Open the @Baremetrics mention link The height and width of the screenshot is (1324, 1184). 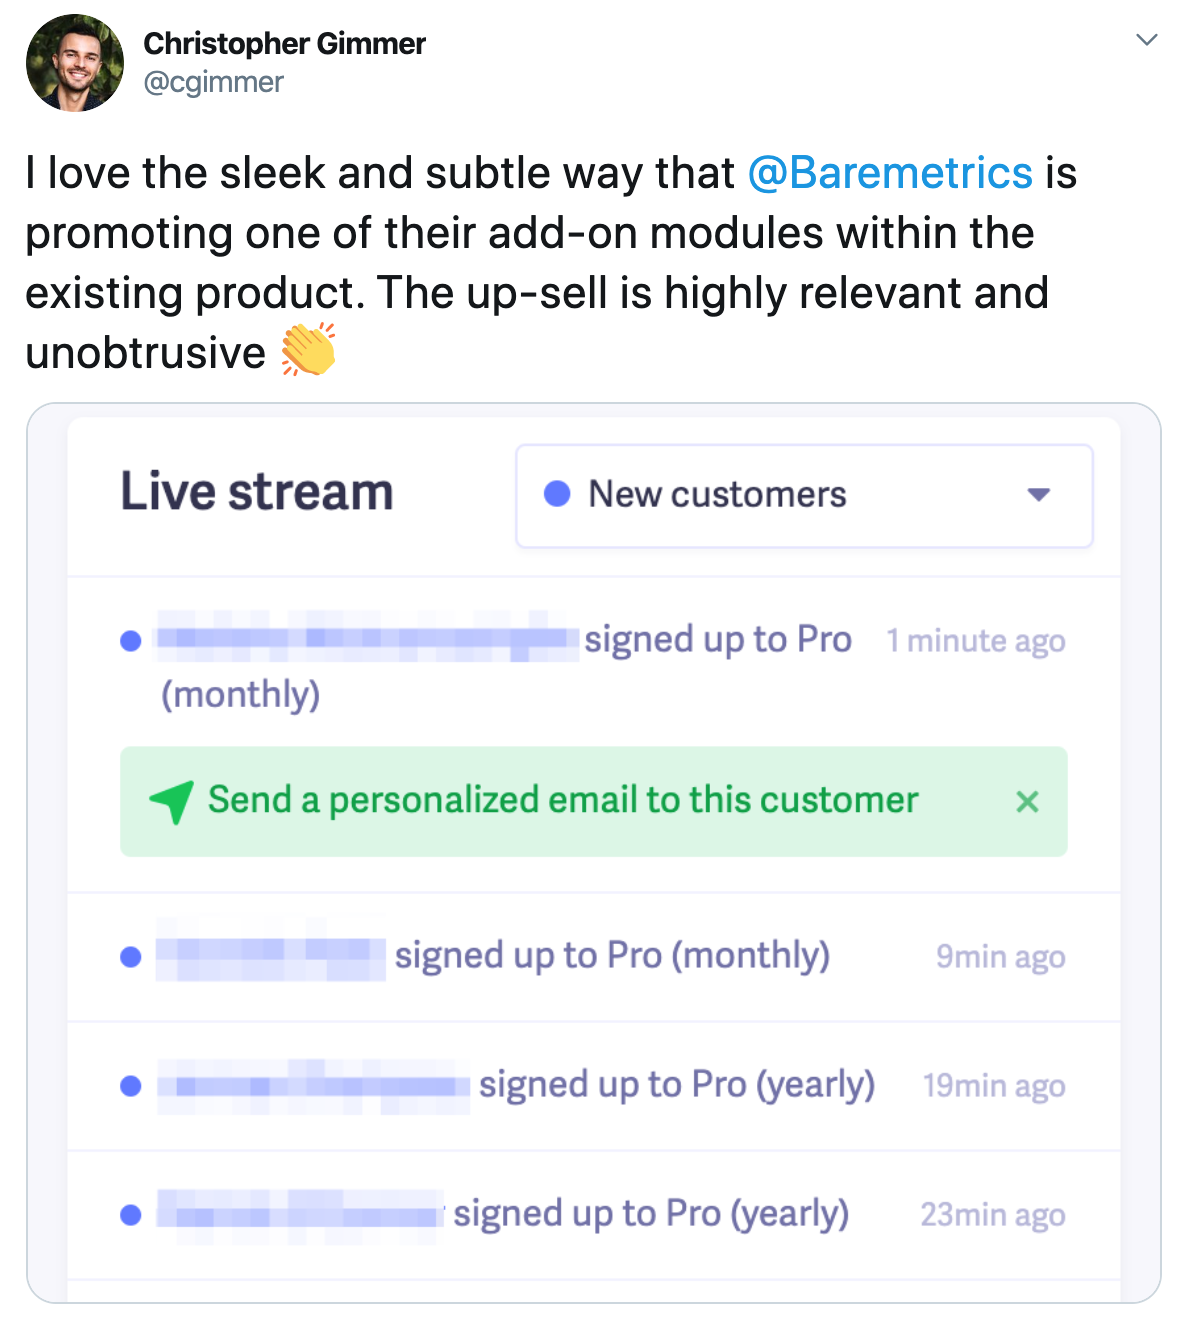(x=890, y=173)
